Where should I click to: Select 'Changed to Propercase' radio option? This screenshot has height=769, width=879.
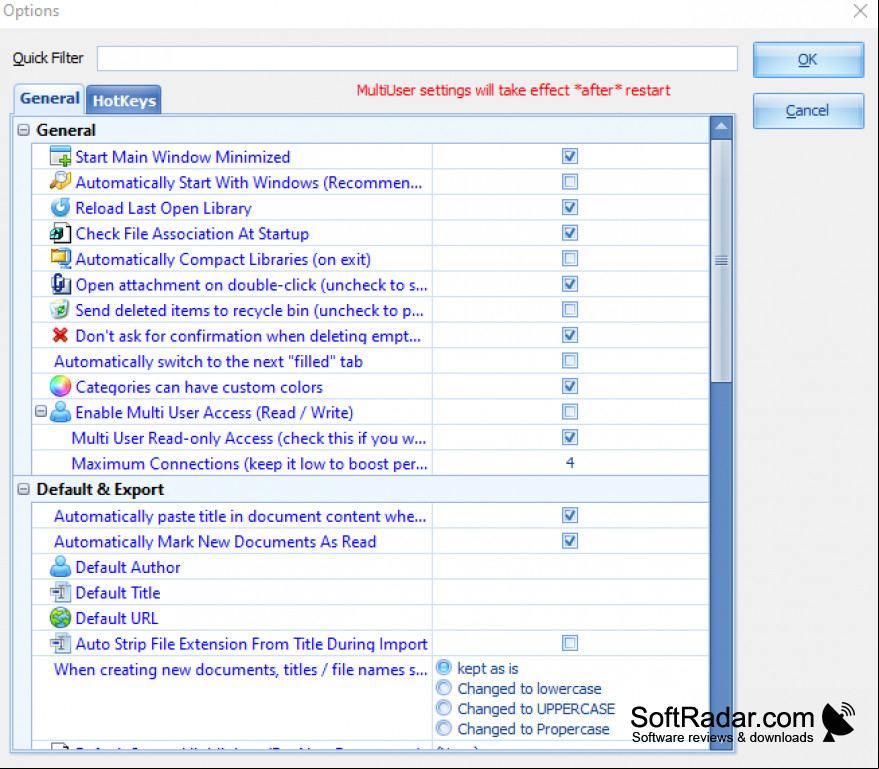443,728
